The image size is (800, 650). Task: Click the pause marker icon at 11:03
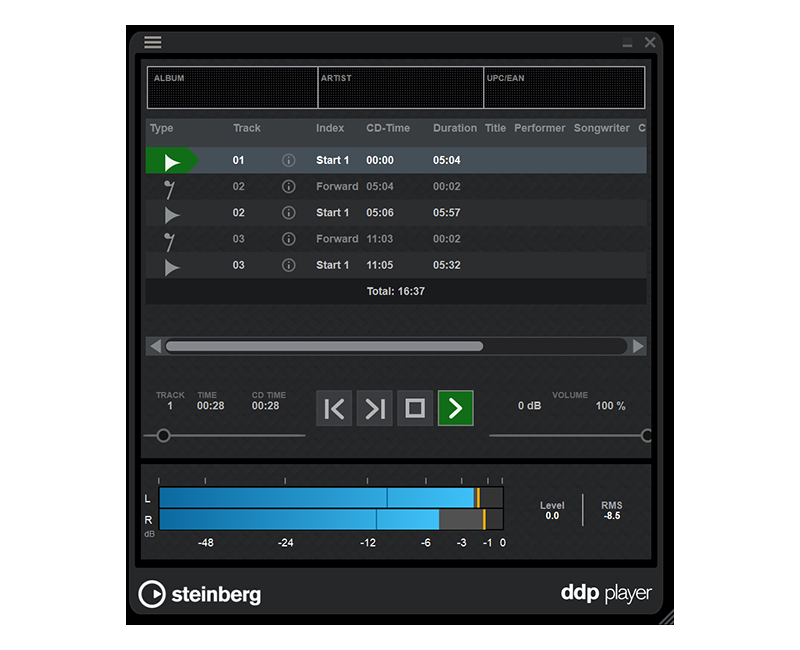pyautogui.click(x=170, y=240)
